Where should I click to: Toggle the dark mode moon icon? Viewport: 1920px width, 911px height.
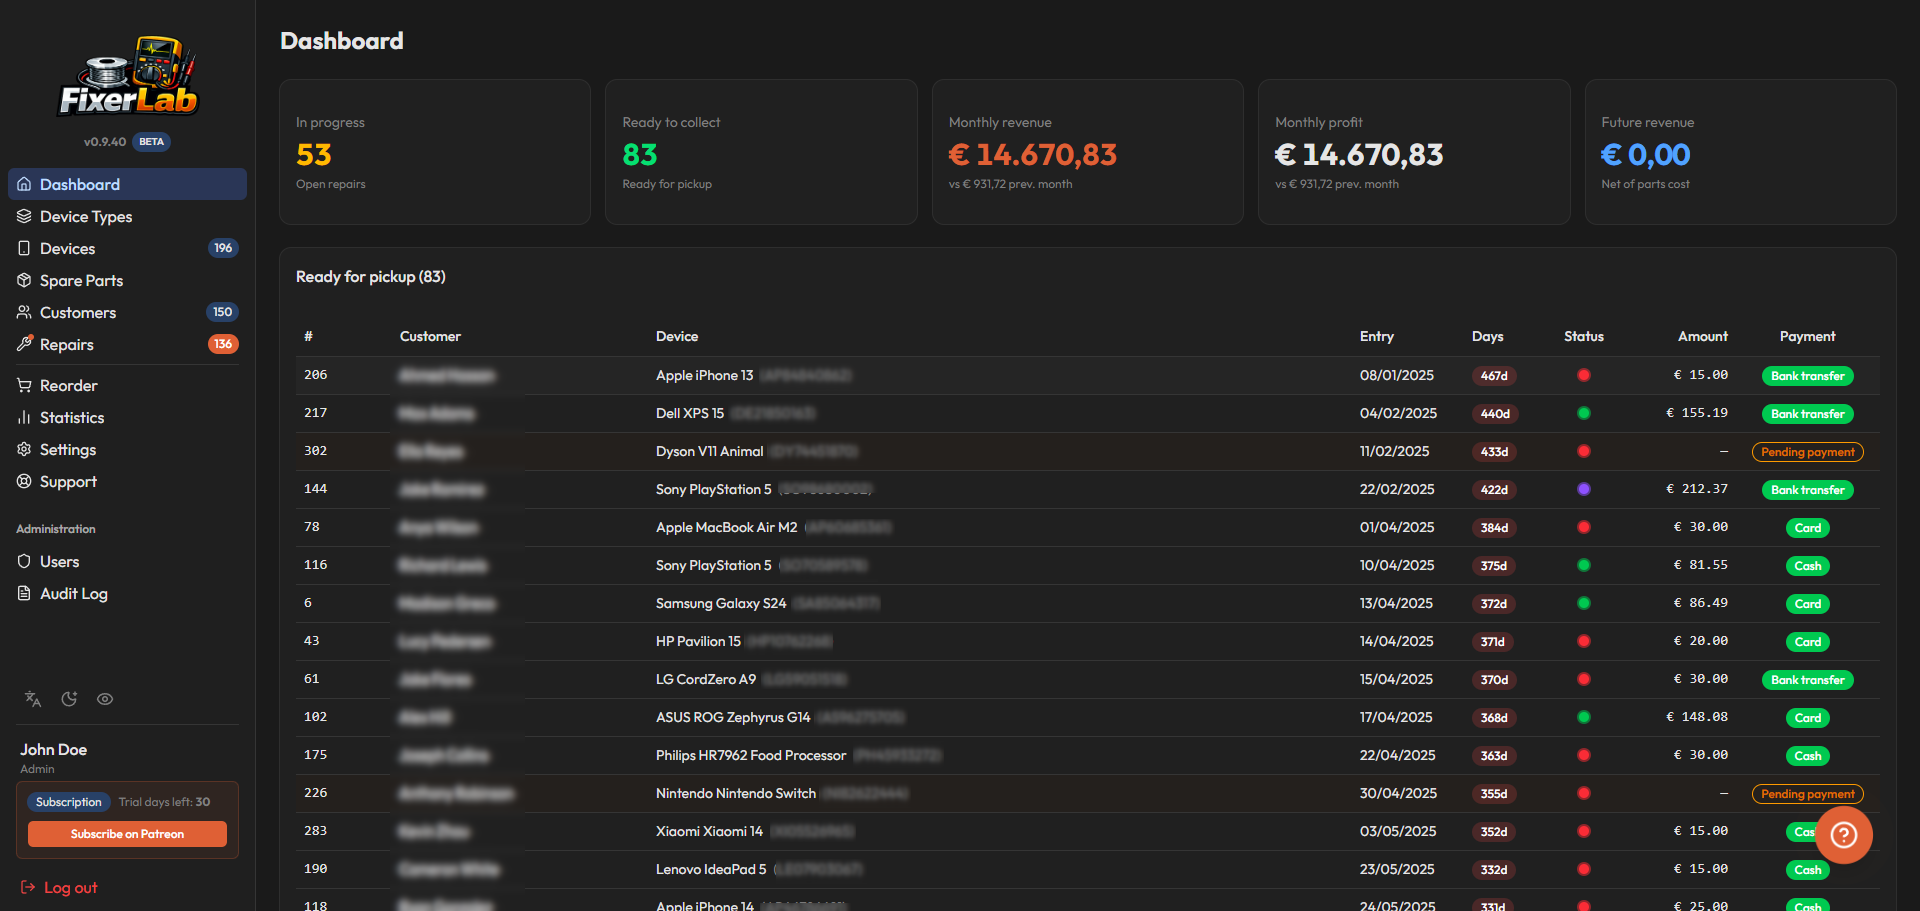(69, 699)
